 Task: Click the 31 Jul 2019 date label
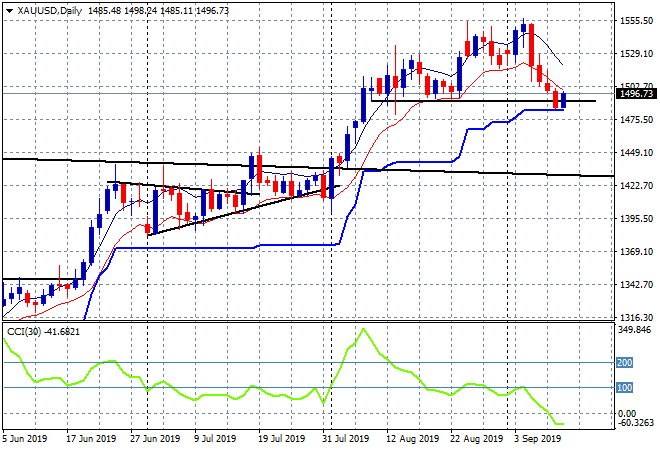coord(345,439)
